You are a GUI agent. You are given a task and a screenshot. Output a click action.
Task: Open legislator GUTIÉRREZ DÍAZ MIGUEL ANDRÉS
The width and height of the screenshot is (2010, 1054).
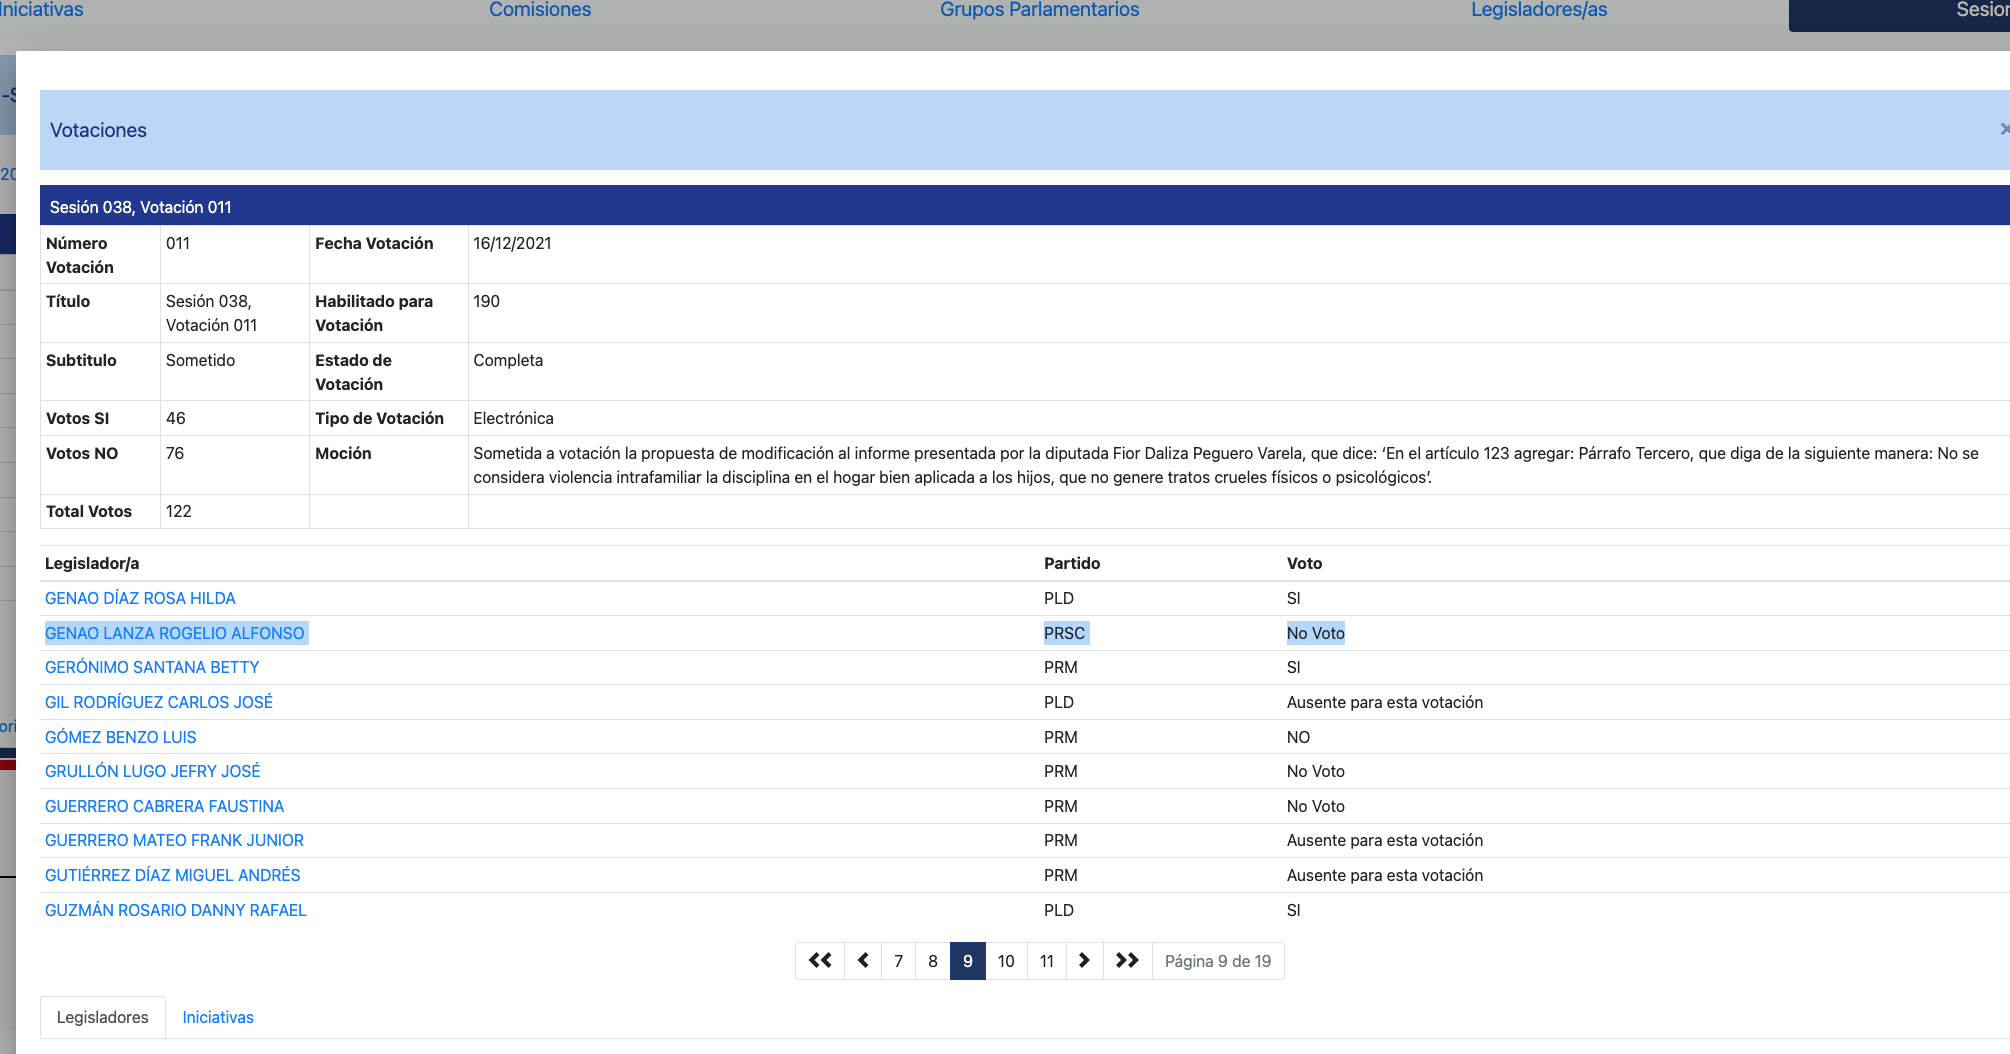click(x=173, y=875)
